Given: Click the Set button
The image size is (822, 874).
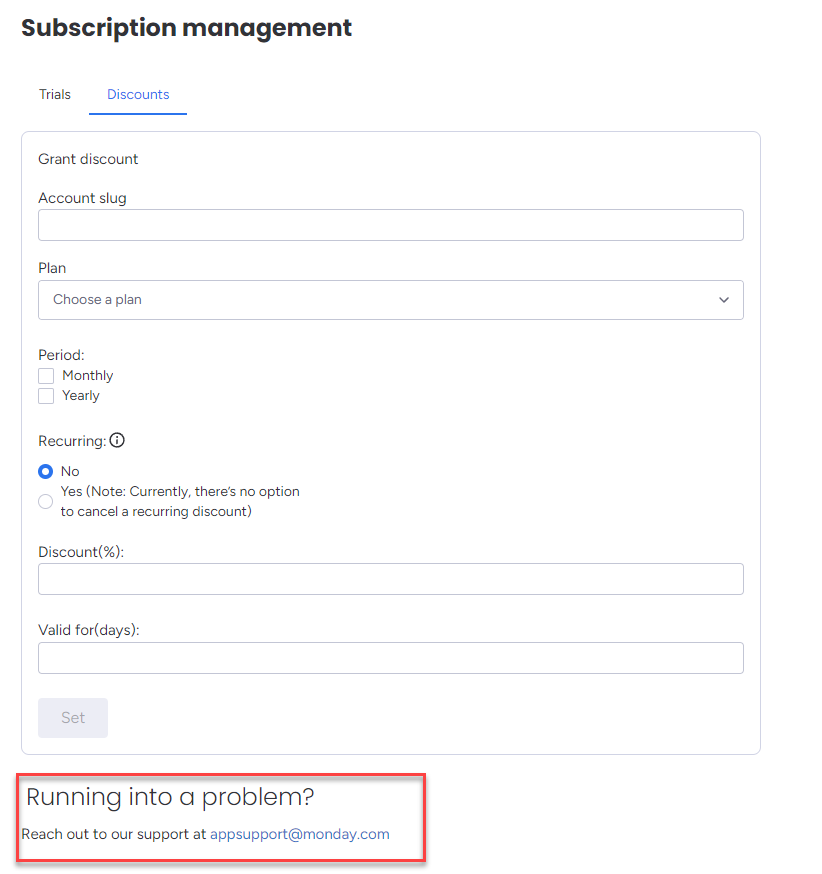Looking at the screenshot, I should pos(73,718).
